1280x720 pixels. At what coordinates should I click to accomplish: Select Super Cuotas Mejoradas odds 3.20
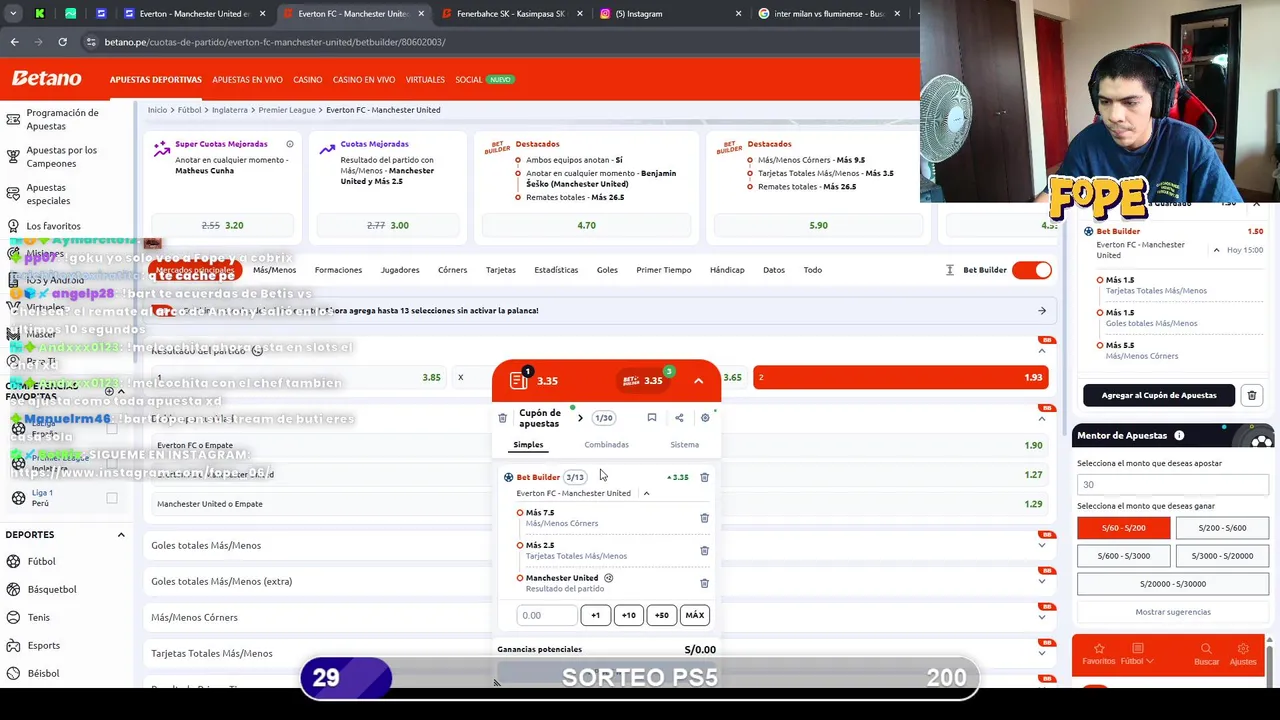tap(221, 226)
